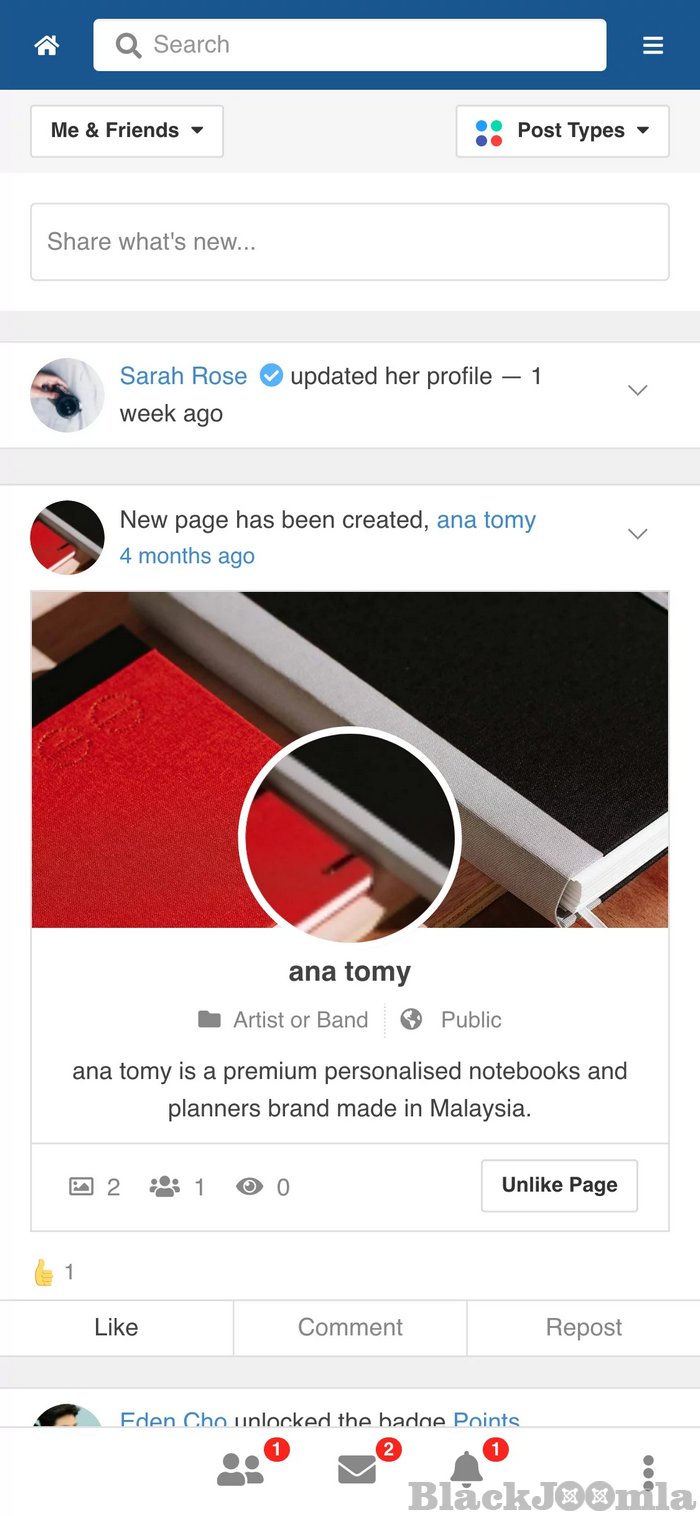Click the thumbs-up reaction icon
The height and width of the screenshot is (1516, 700).
pyautogui.click(x=44, y=1272)
